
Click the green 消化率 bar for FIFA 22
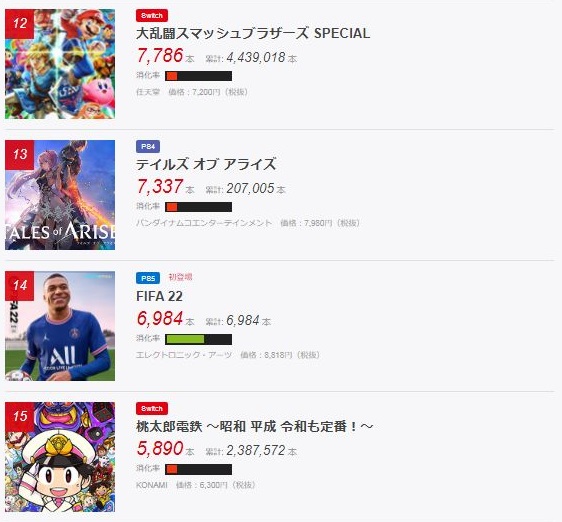[198, 339]
